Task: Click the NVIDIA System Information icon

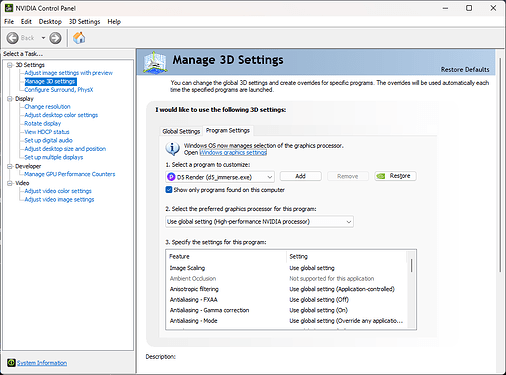Action: point(11,362)
